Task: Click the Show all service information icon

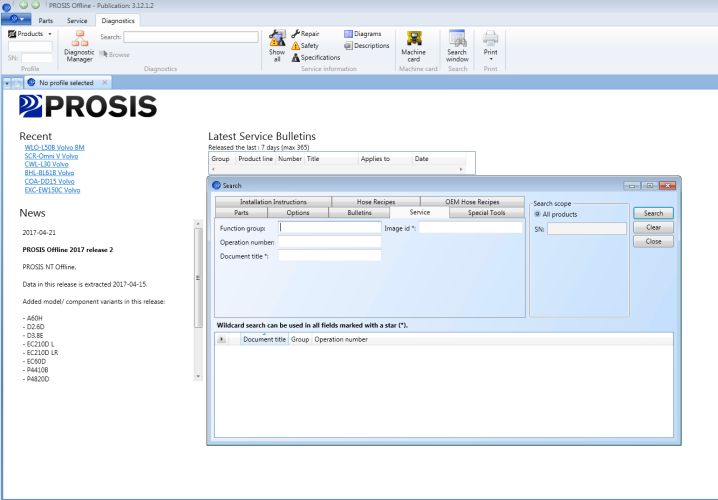Action: 277,45
